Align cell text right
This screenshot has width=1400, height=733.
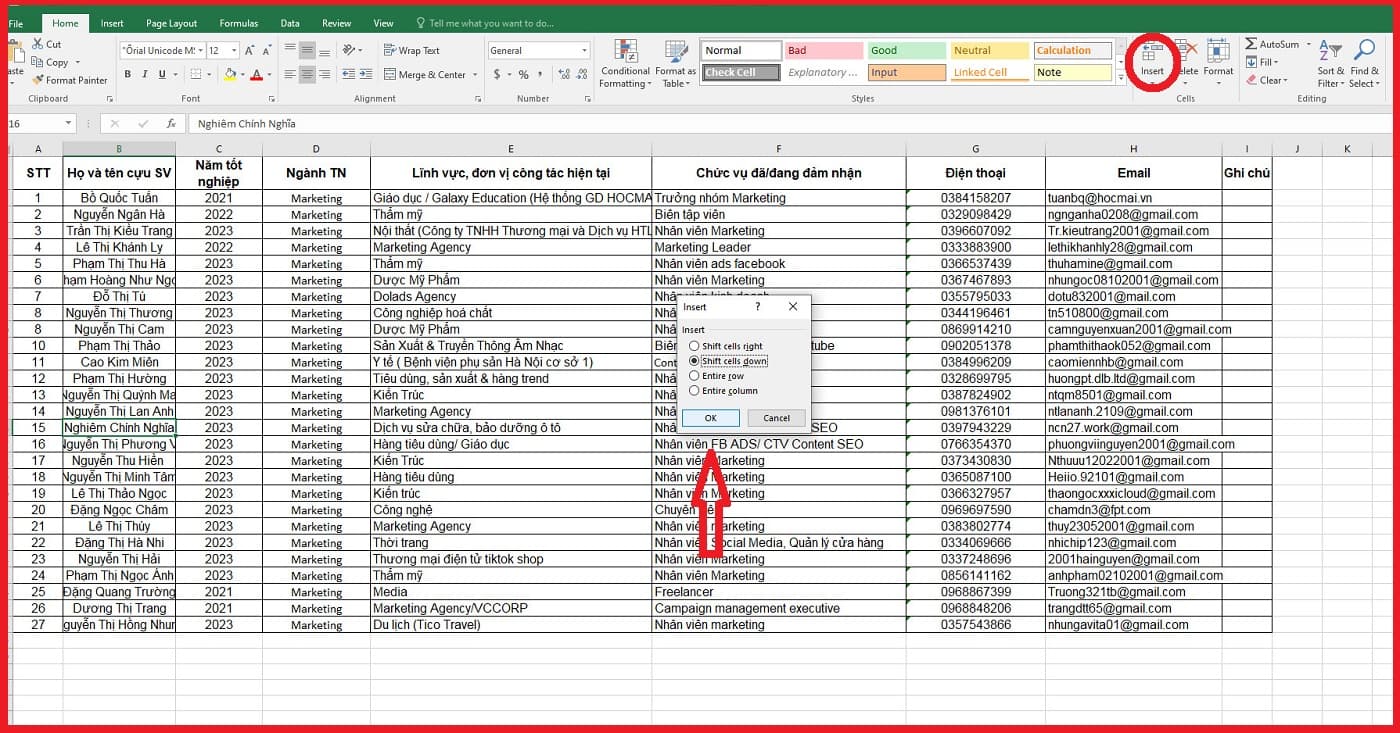pyautogui.click(x=326, y=75)
